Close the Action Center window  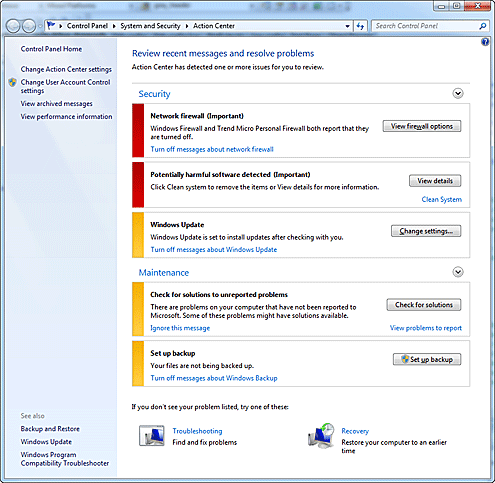coord(478,6)
